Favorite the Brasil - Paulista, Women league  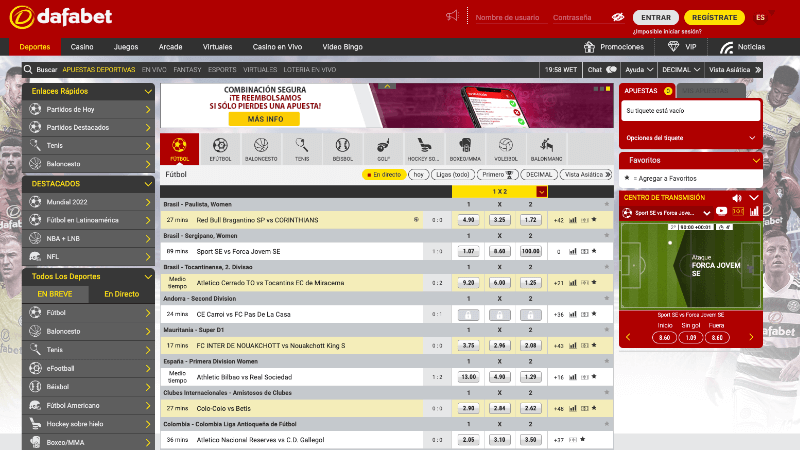pos(607,204)
